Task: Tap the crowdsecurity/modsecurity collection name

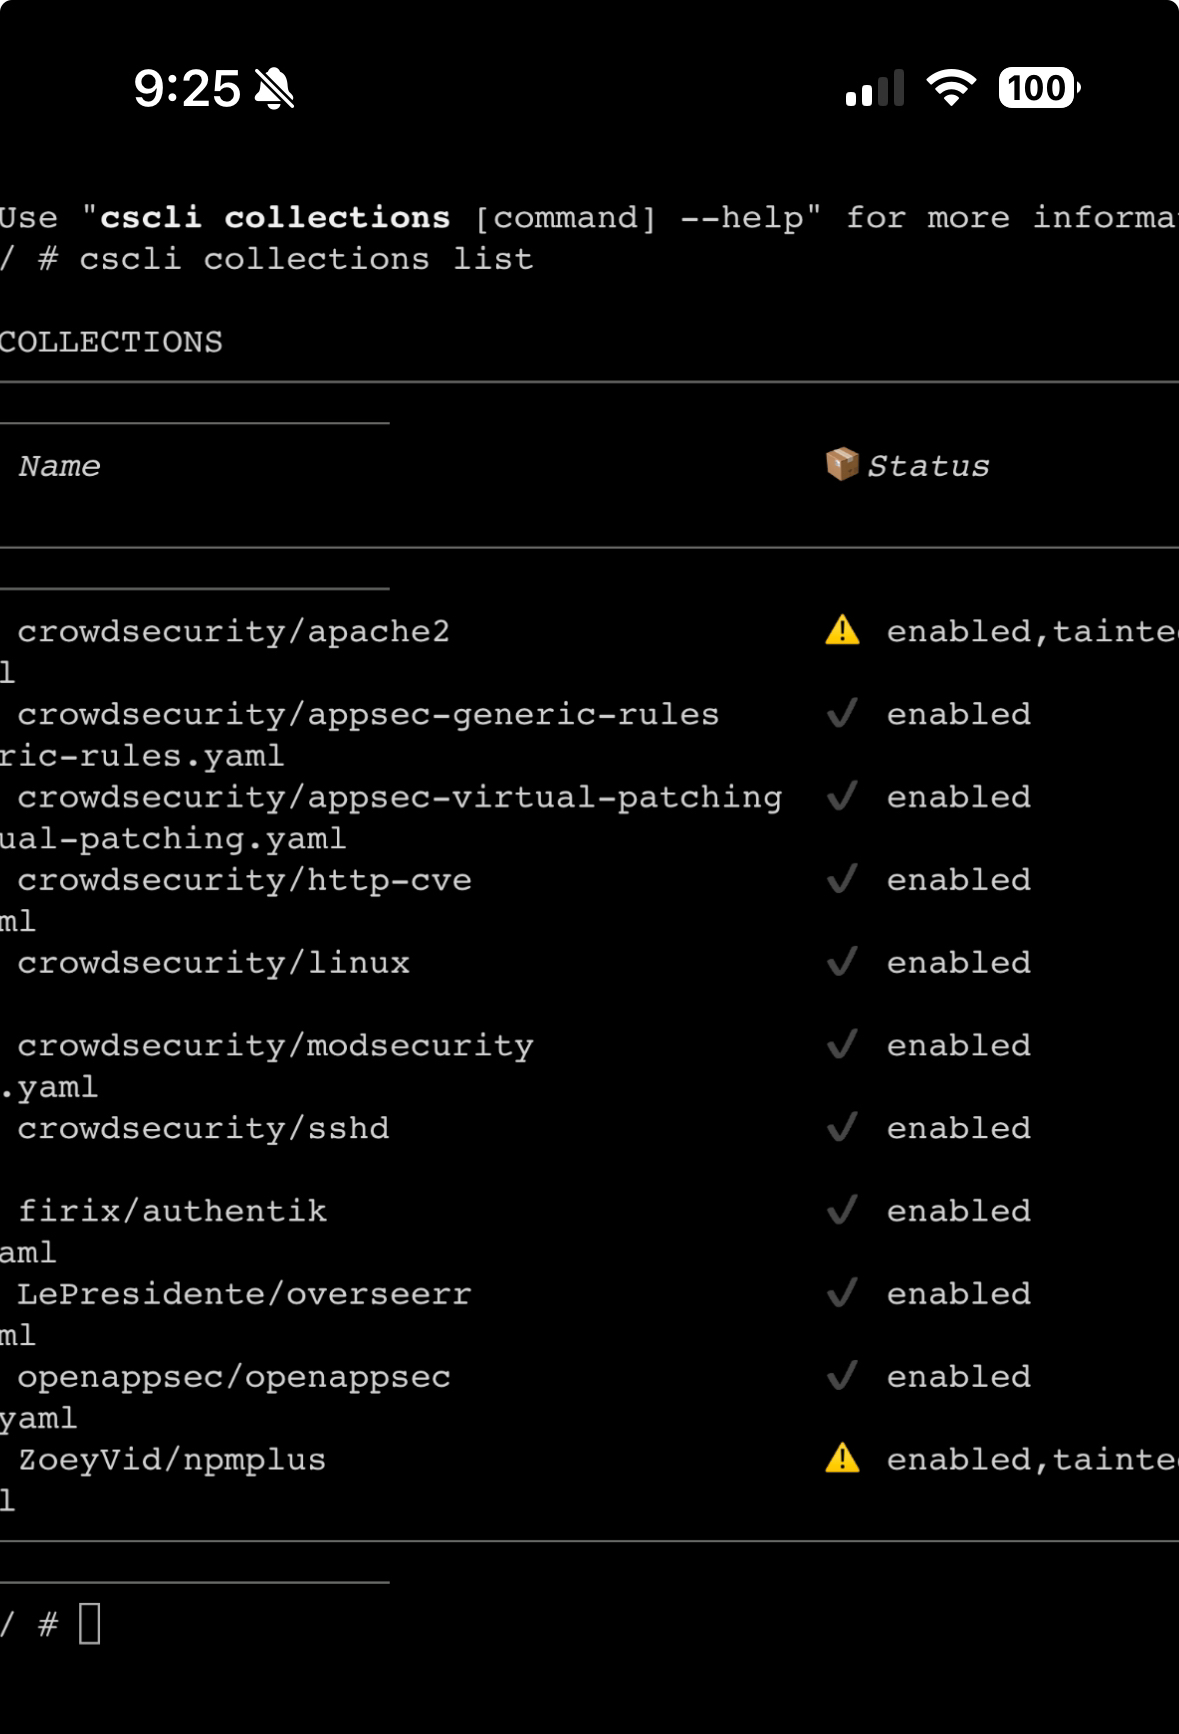Action: [275, 1045]
